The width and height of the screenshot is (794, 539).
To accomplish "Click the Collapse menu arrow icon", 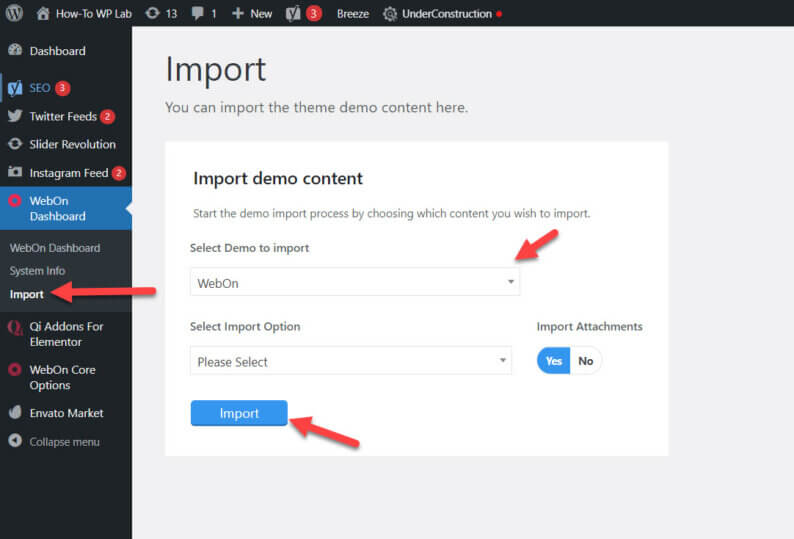I will (x=15, y=441).
